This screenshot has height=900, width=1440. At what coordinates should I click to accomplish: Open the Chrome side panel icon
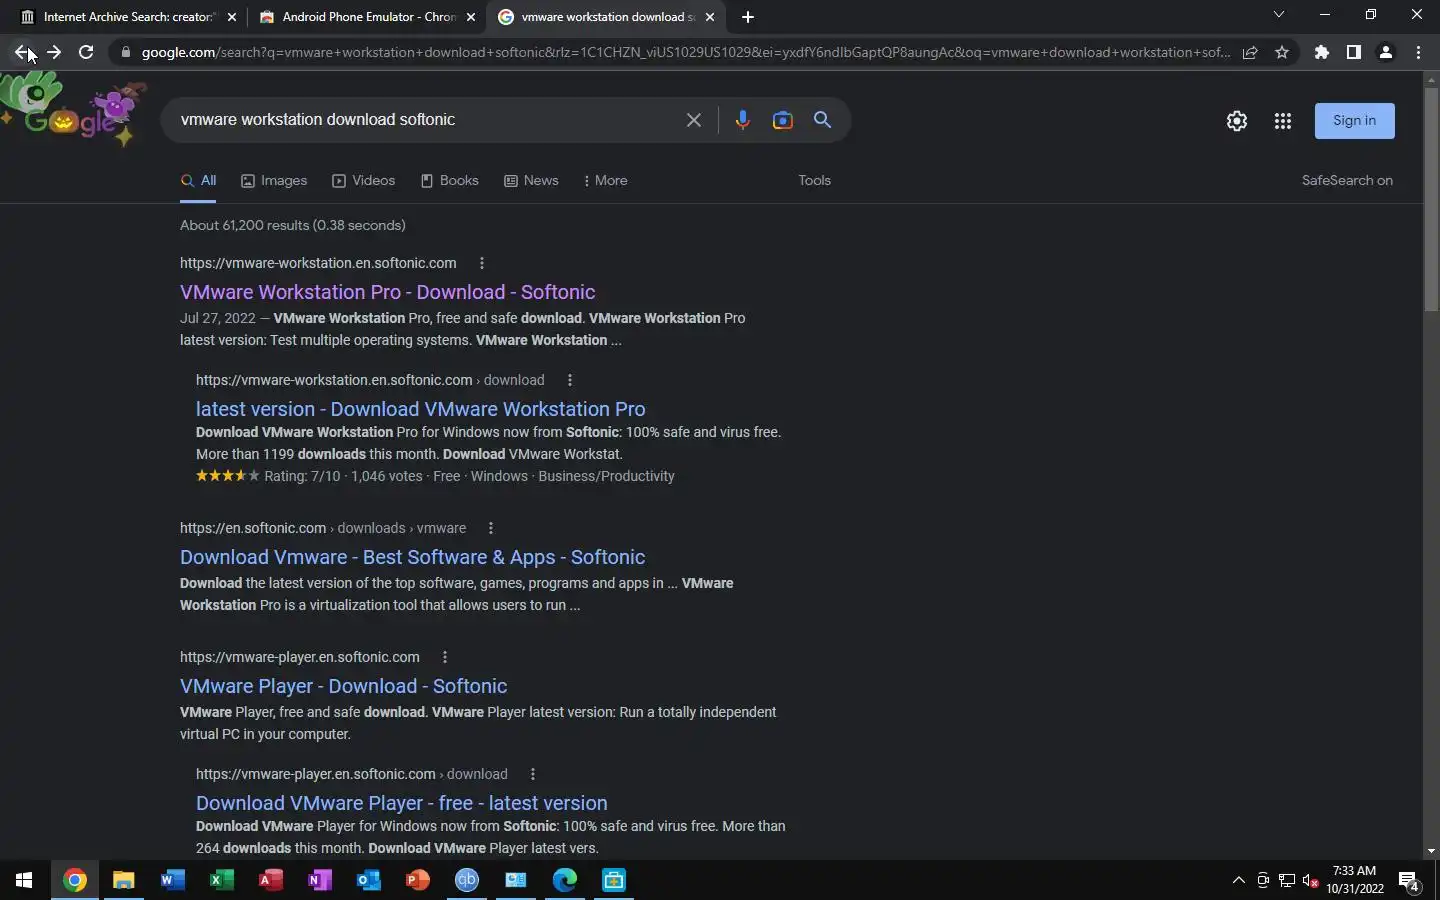point(1354,52)
